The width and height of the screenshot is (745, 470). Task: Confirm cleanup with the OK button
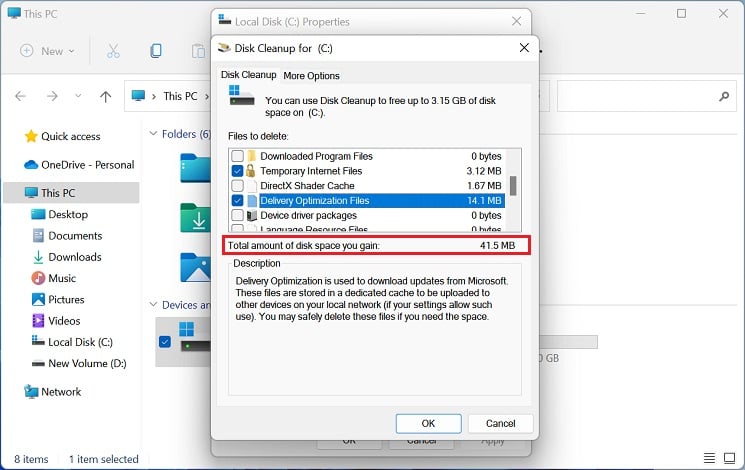pyautogui.click(x=428, y=423)
